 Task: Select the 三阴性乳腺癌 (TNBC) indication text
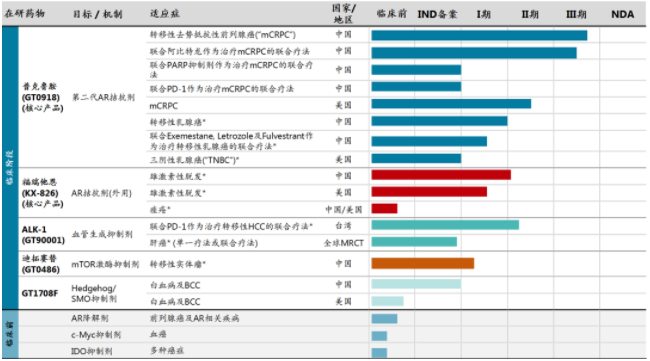pos(194,160)
